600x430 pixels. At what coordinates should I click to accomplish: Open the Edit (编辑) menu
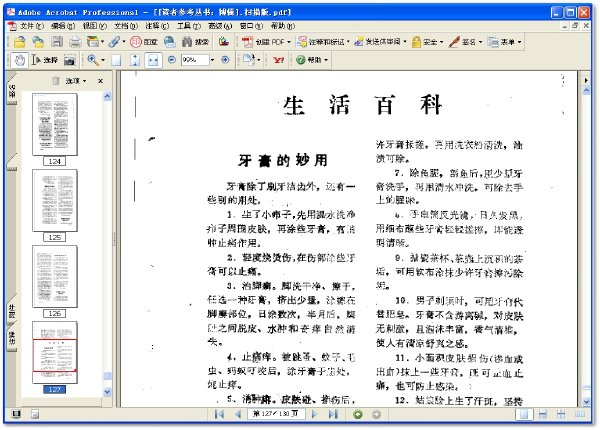tap(63, 26)
